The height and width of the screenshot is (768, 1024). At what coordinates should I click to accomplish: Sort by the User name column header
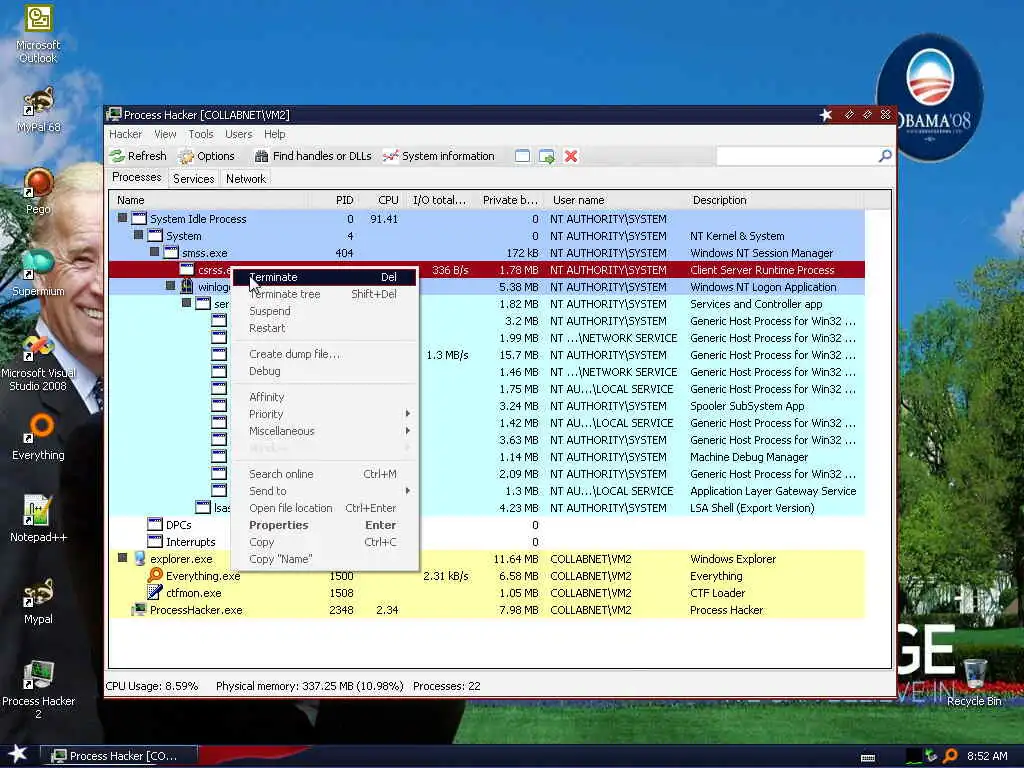pos(616,200)
